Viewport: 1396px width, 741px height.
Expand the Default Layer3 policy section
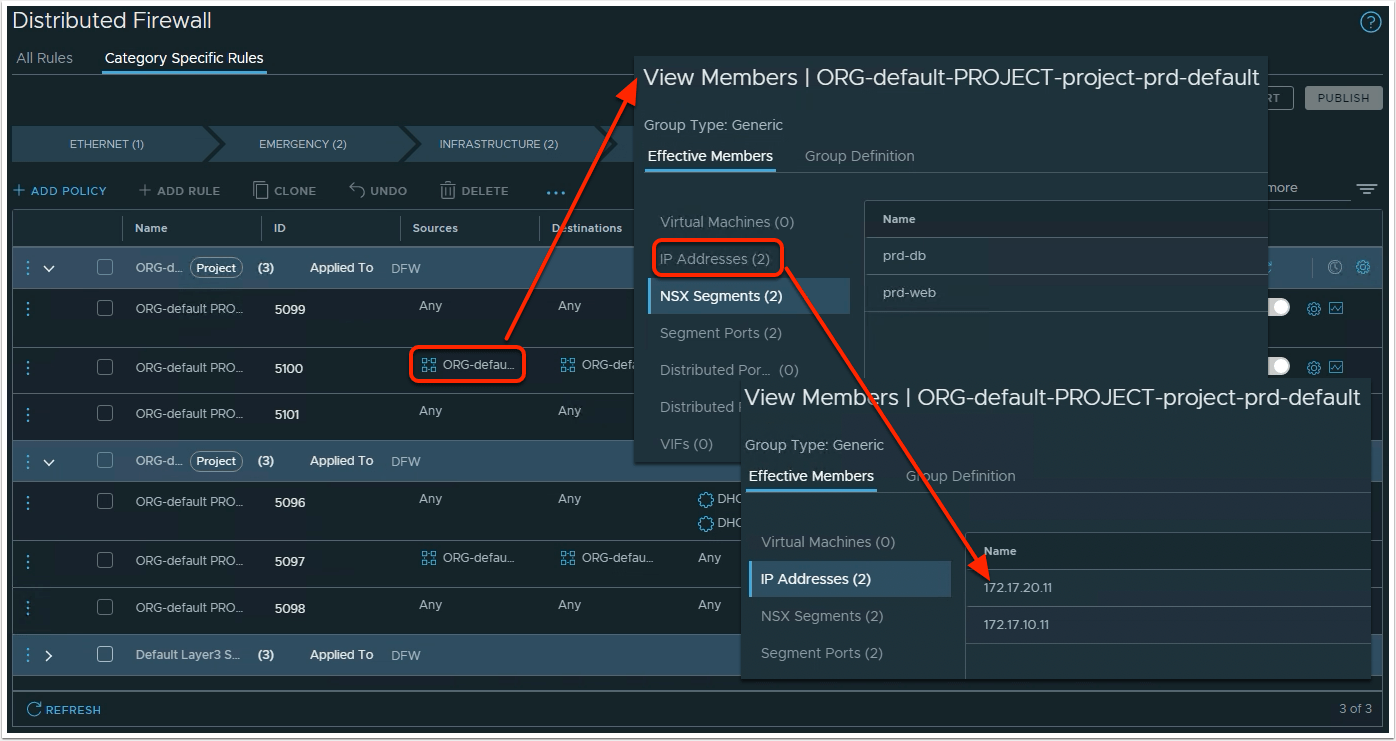[49, 655]
